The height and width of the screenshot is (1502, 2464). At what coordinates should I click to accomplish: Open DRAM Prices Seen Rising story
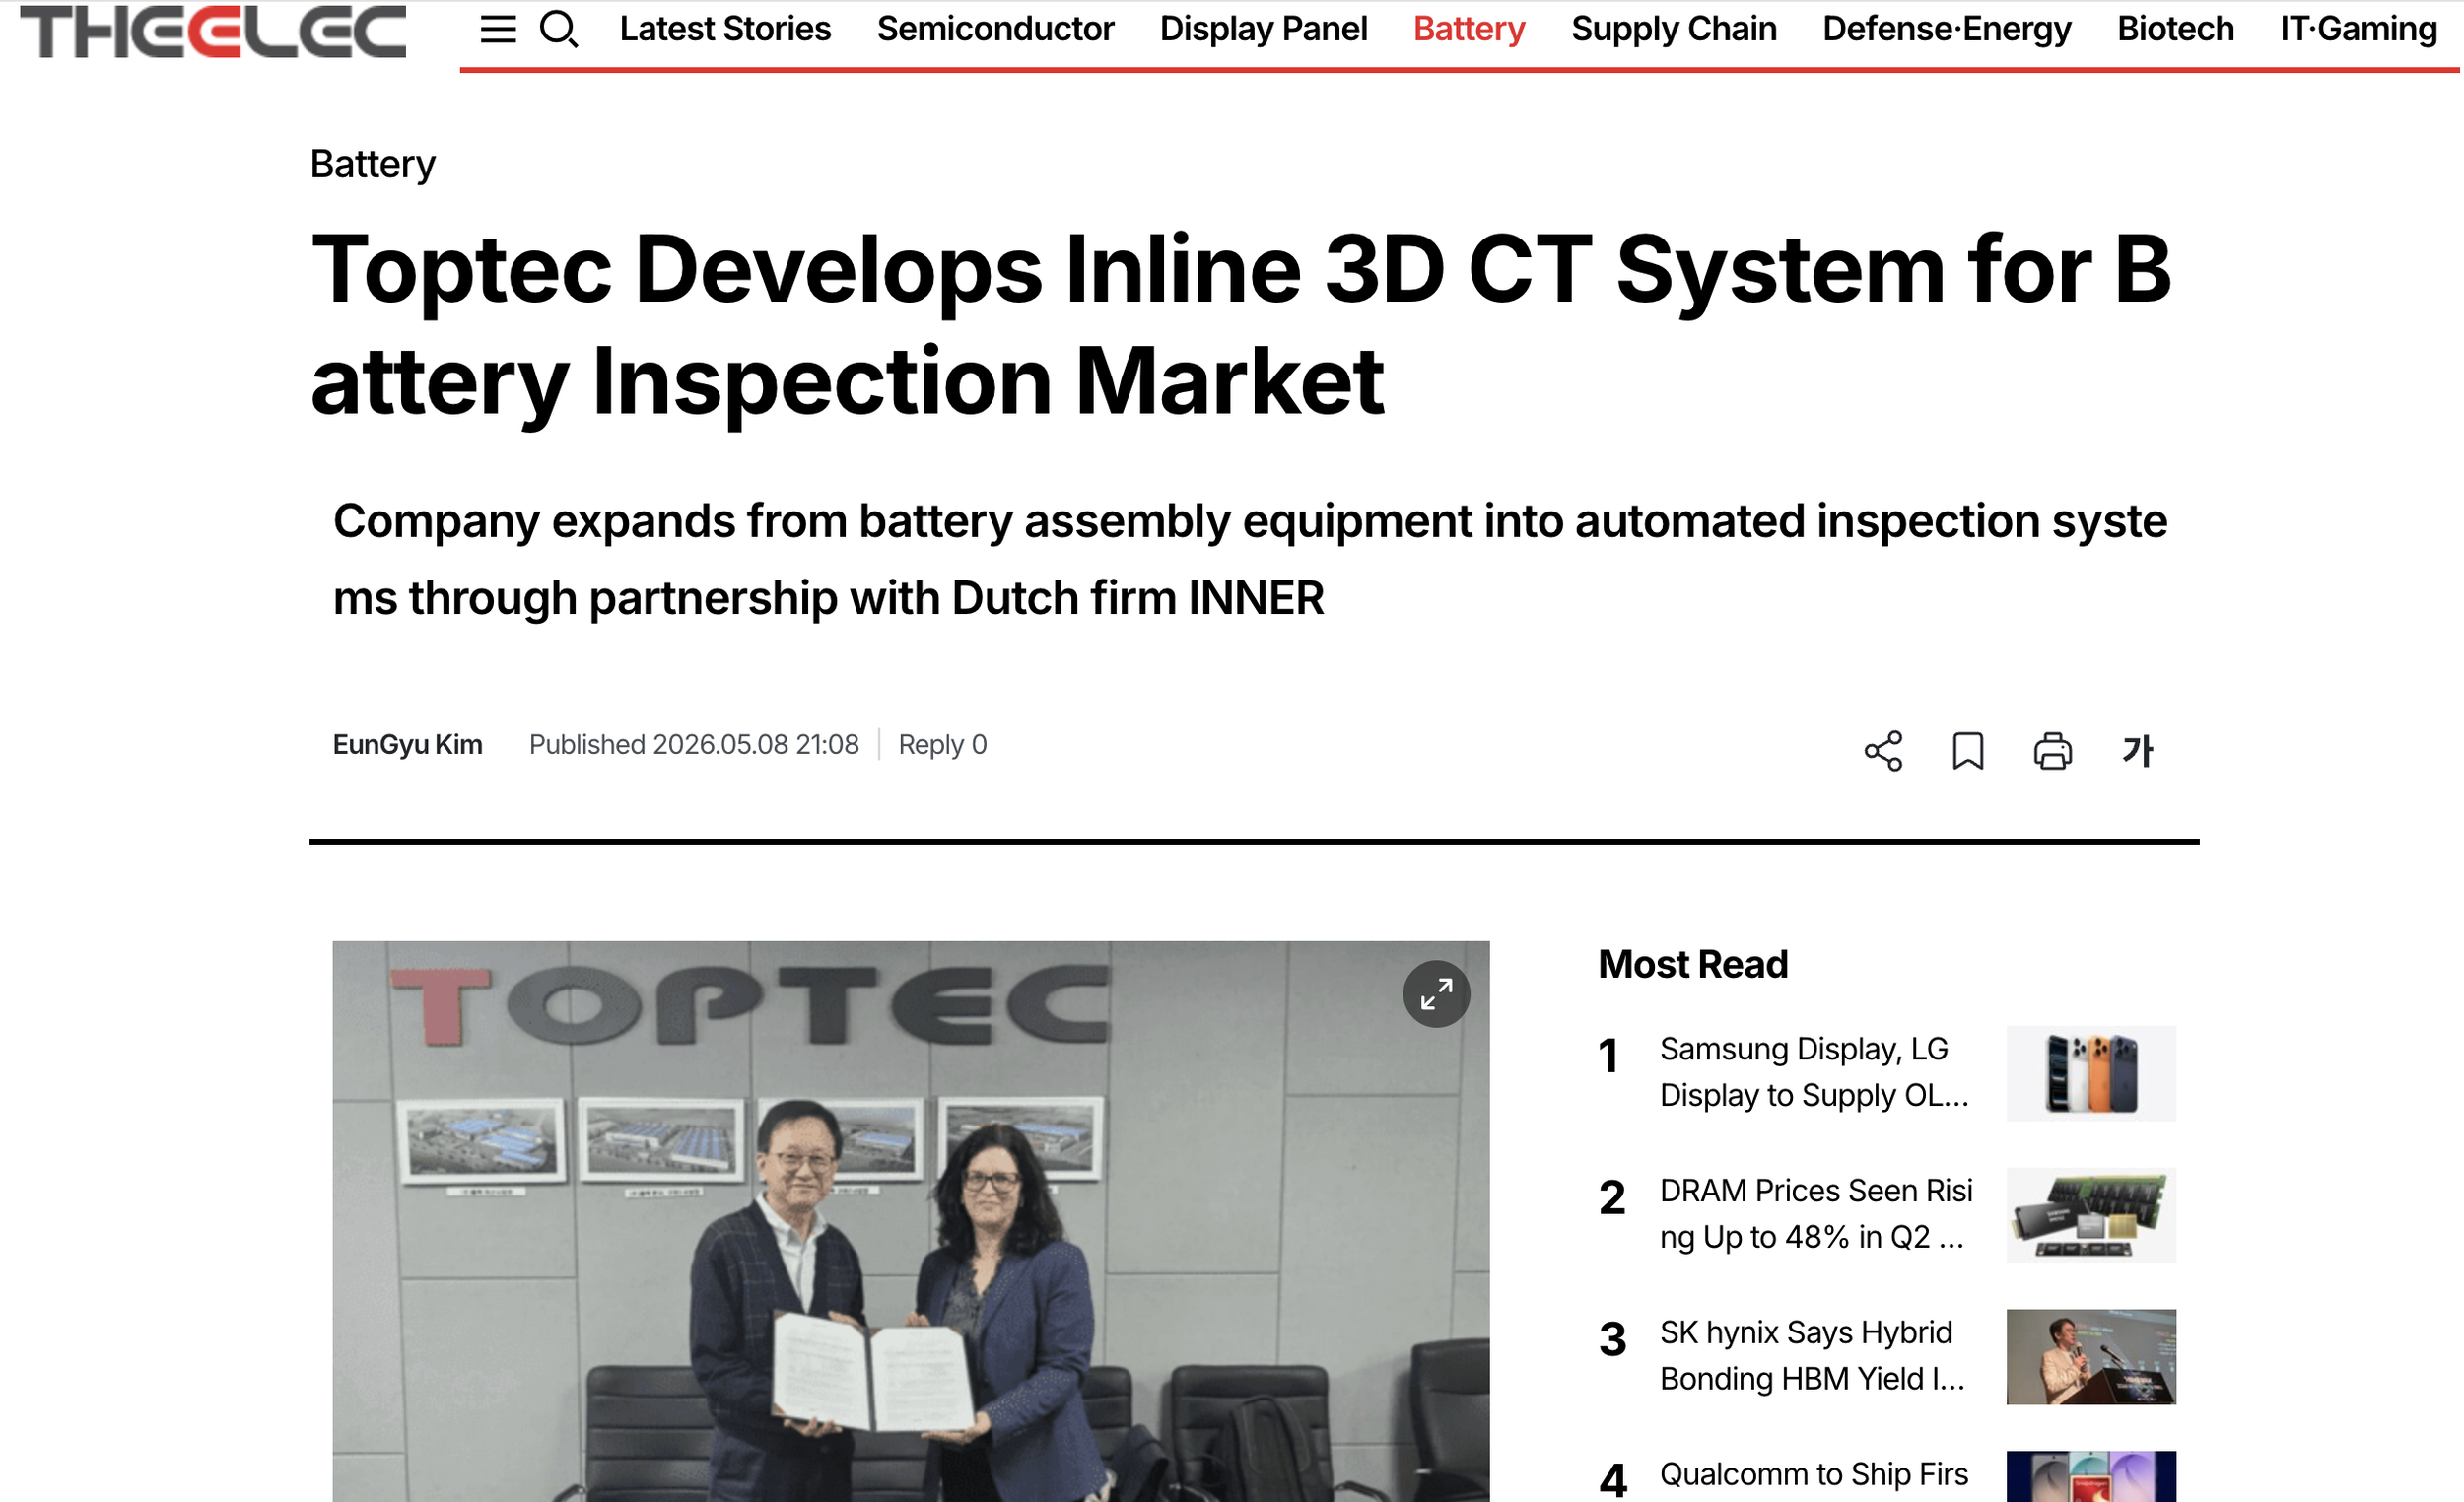click(x=1815, y=1214)
